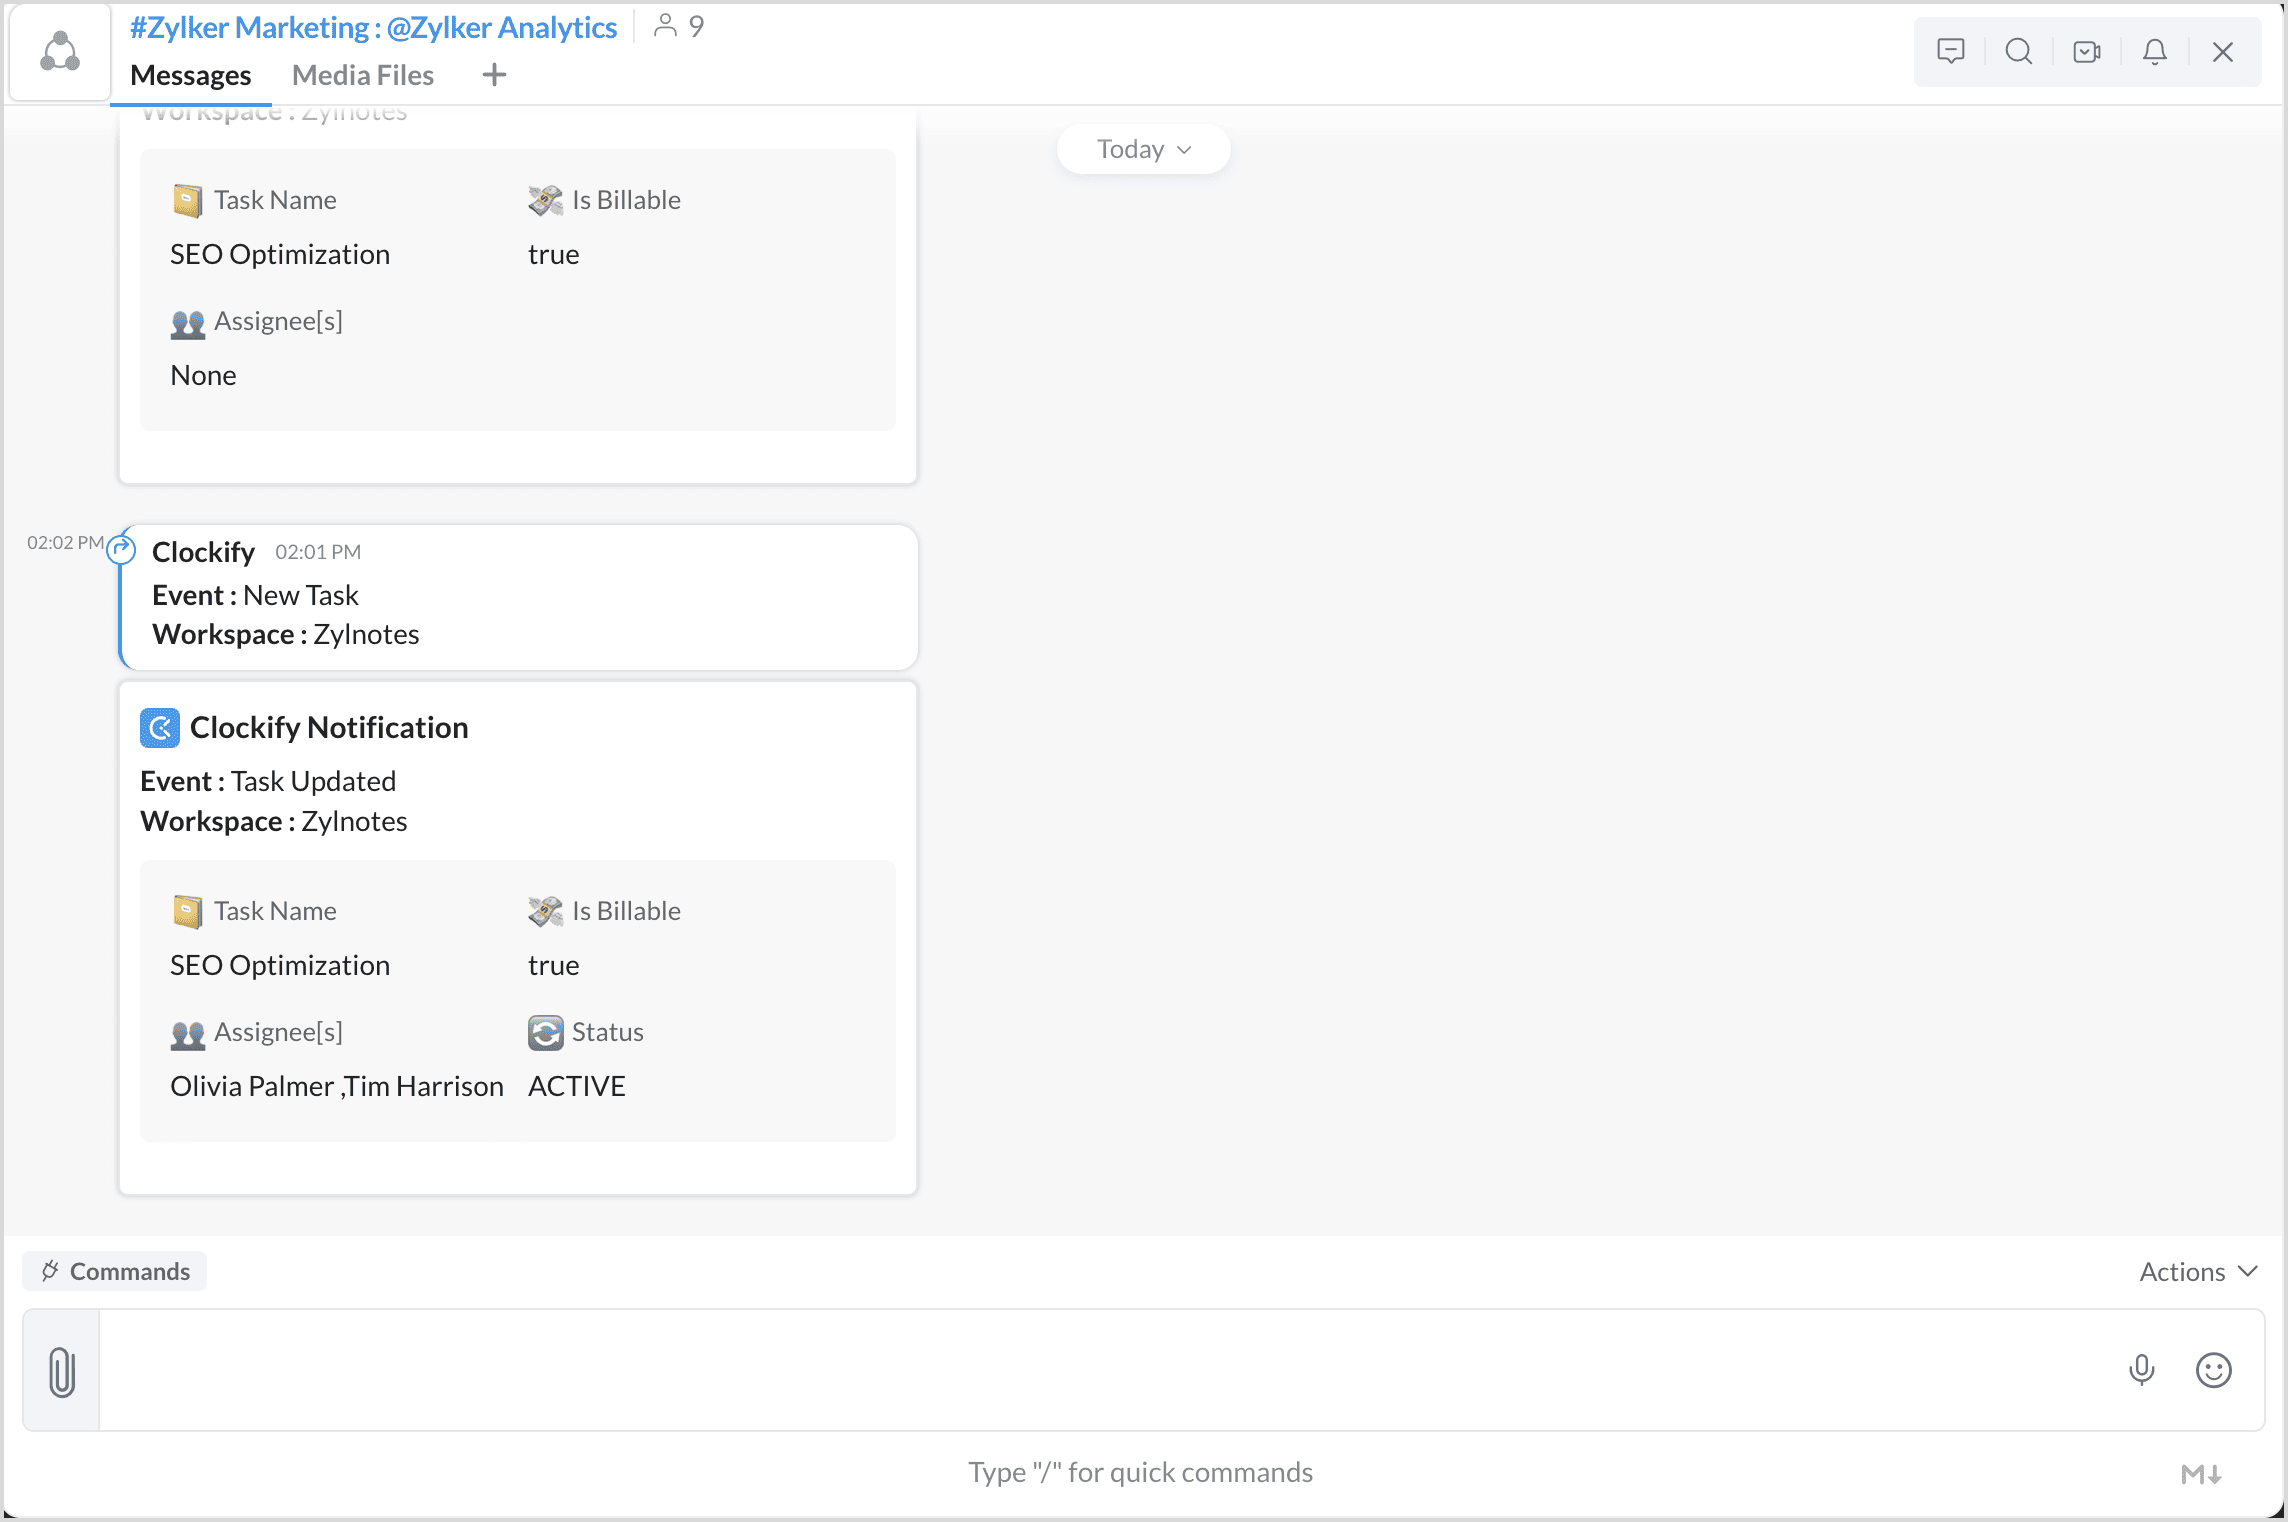Click the Commands button
Screen dimensions: 2288x1522
pyautogui.click(x=115, y=1271)
